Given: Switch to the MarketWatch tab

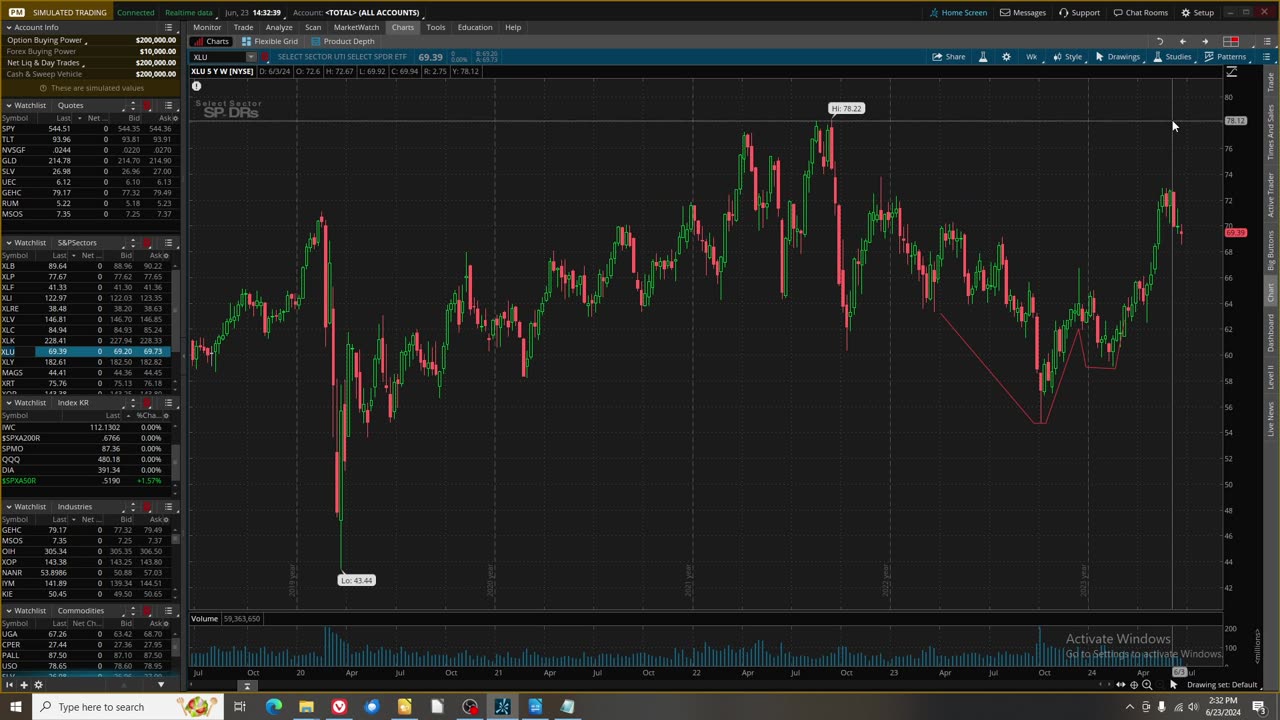Looking at the screenshot, I should click(356, 28).
